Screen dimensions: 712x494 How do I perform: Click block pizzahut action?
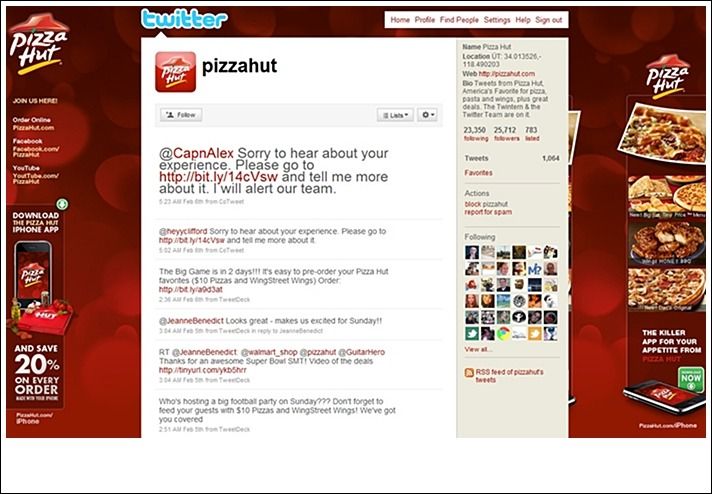[x=486, y=204]
